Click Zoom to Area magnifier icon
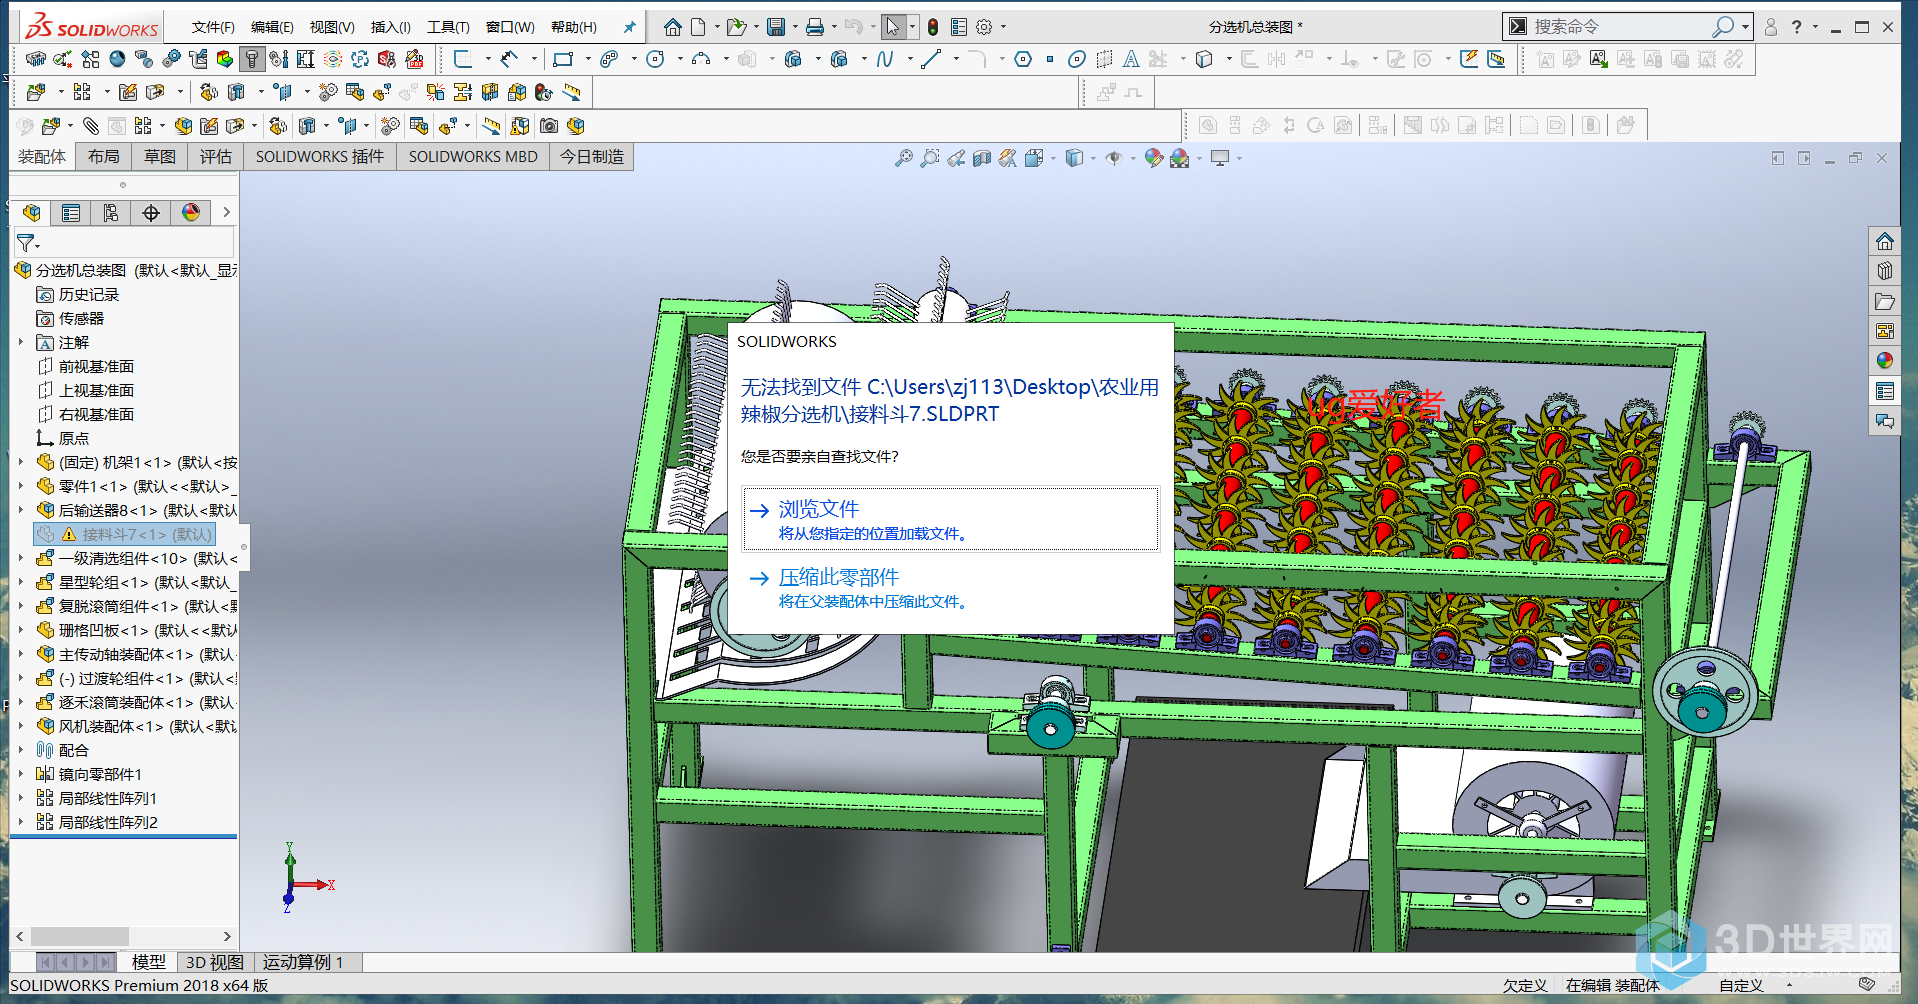The height and width of the screenshot is (1004, 1918). 930,158
